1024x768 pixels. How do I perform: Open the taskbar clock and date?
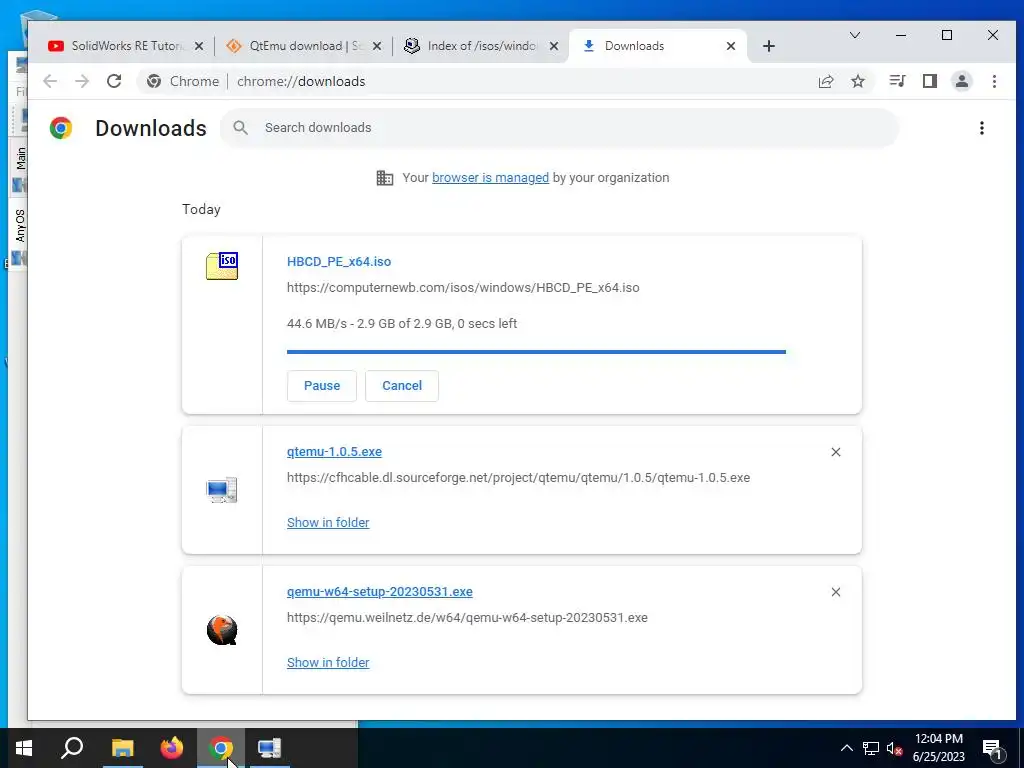tap(938, 748)
